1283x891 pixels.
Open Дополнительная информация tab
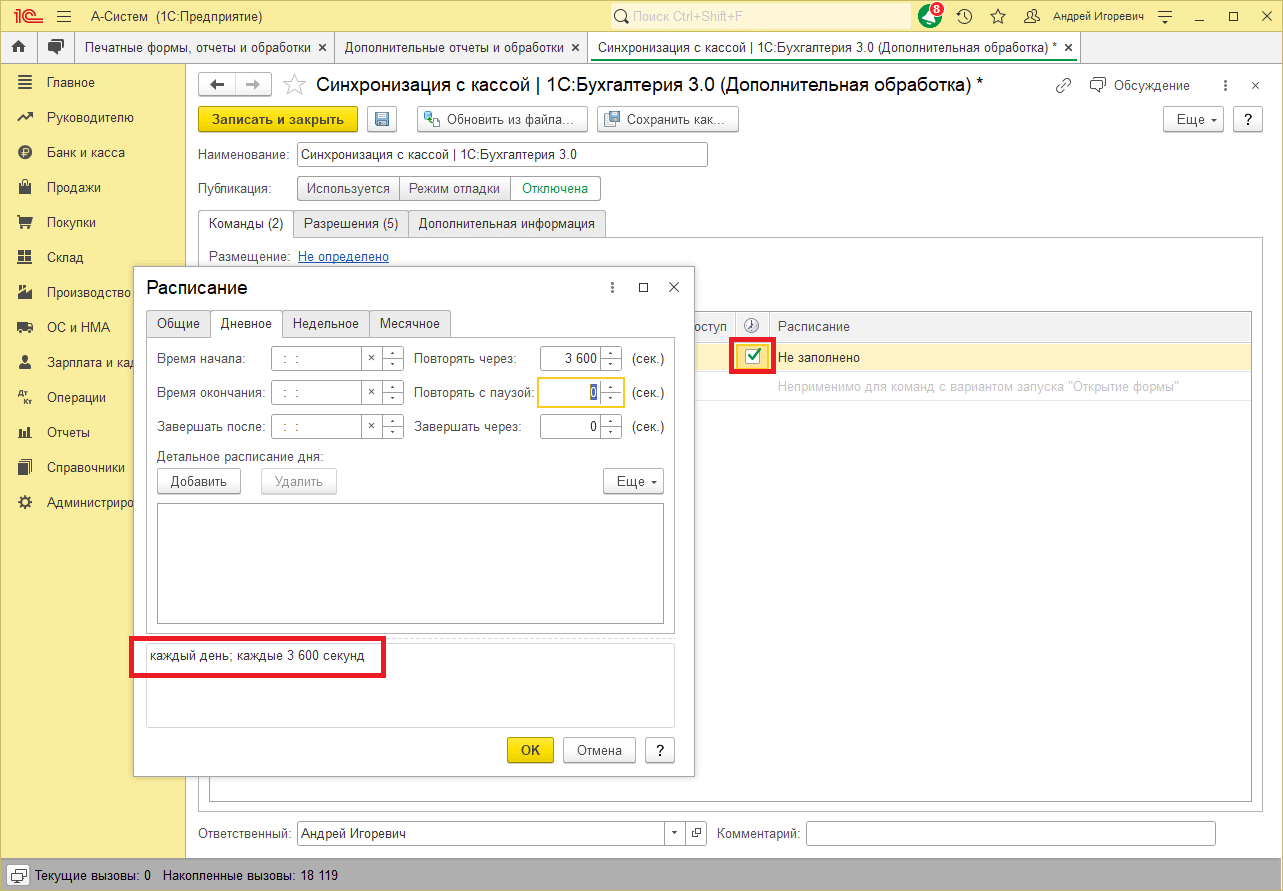507,223
